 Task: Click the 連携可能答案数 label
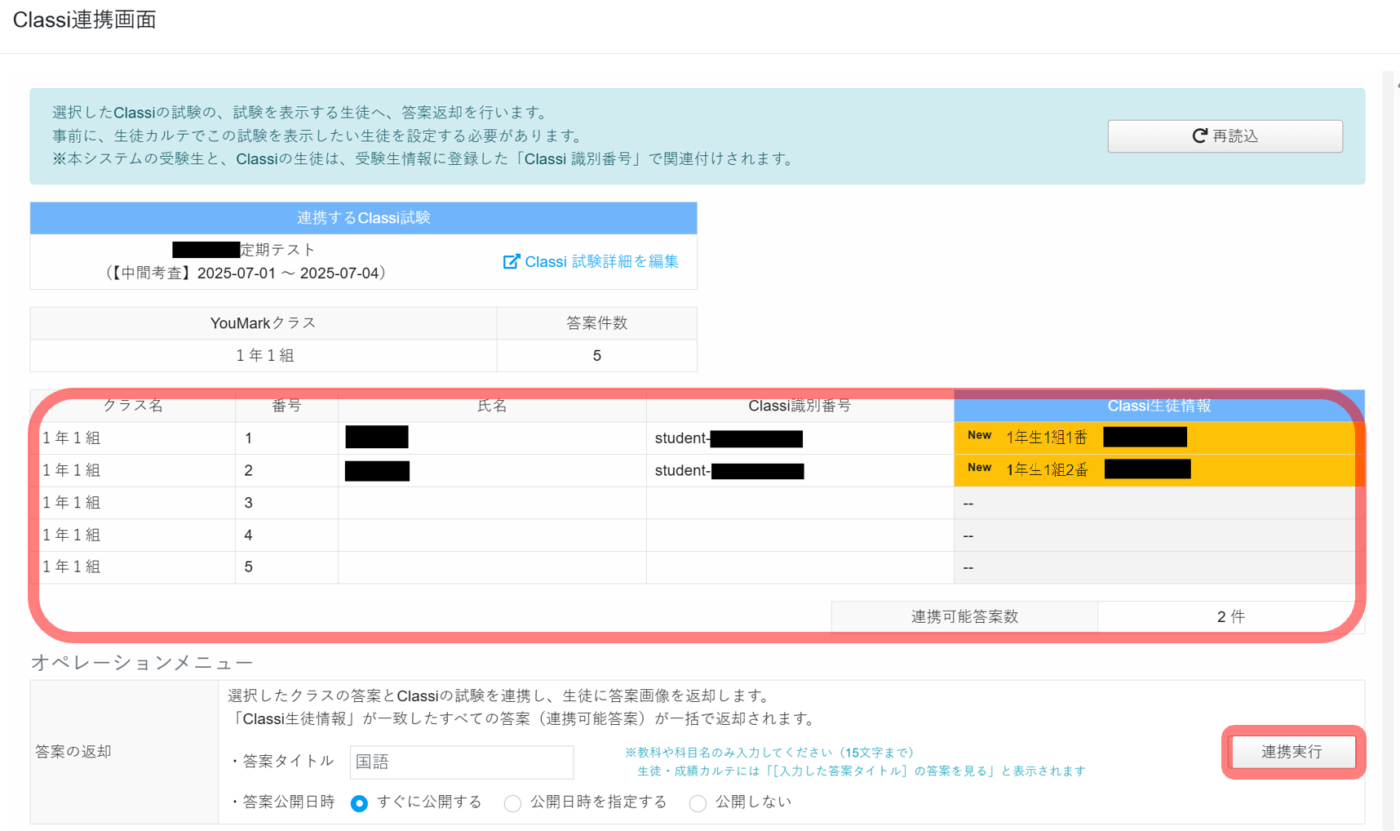point(964,617)
